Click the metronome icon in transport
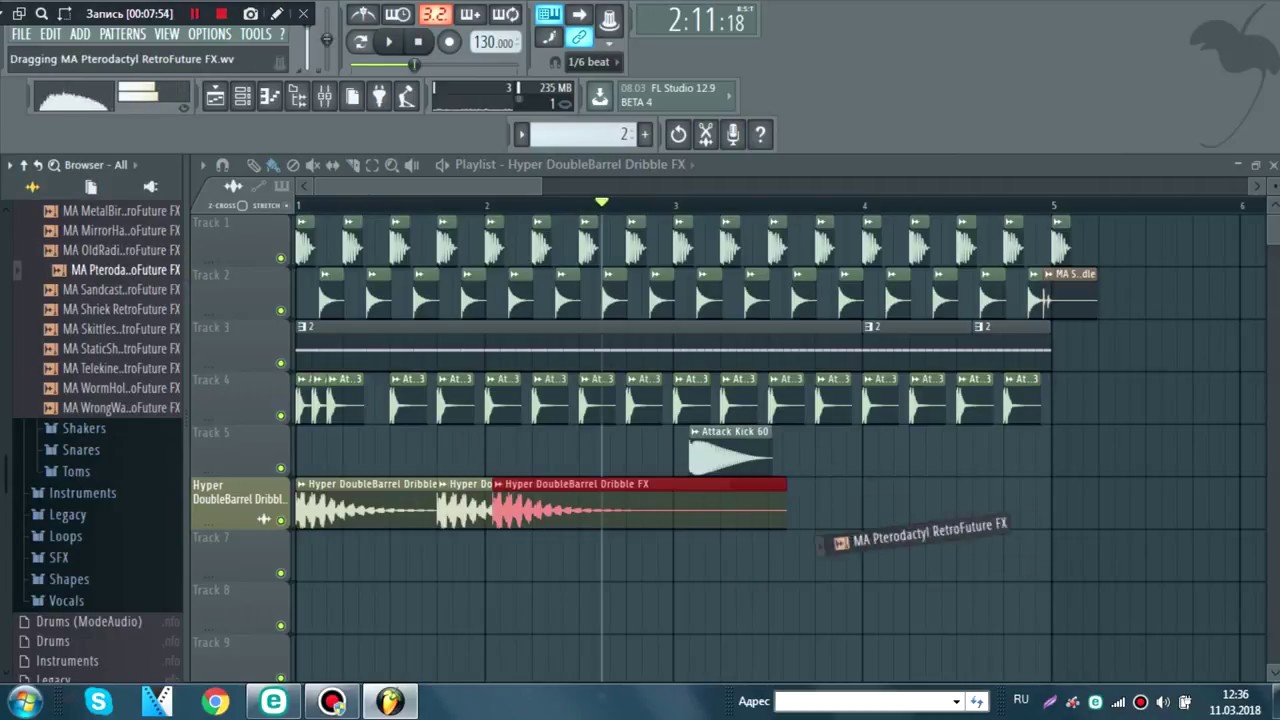Viewport: 1280px width, 720px height. pyautogui.click(x=362, y=14)
